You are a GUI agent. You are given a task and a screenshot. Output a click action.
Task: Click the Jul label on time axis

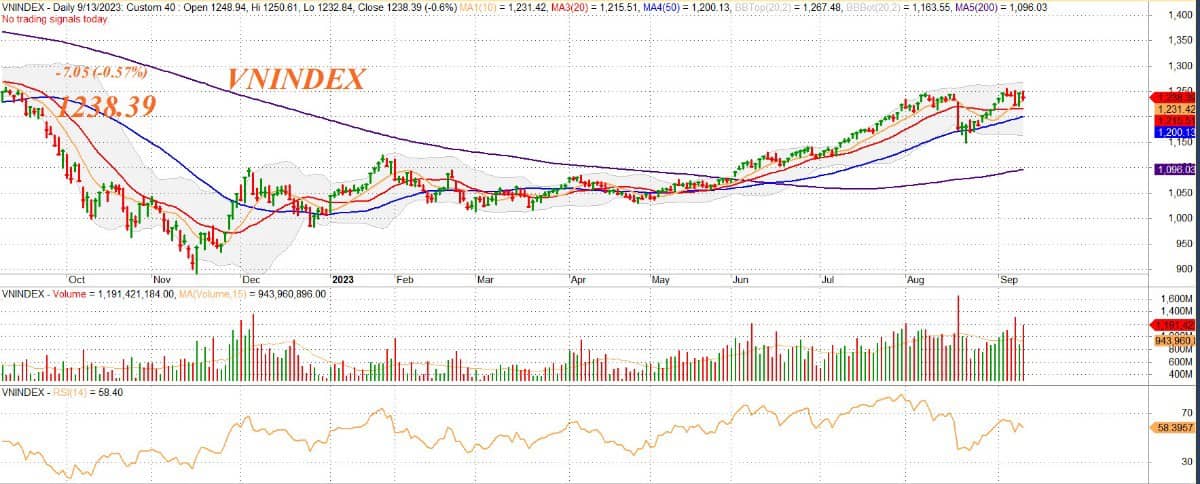click(829, 281)
